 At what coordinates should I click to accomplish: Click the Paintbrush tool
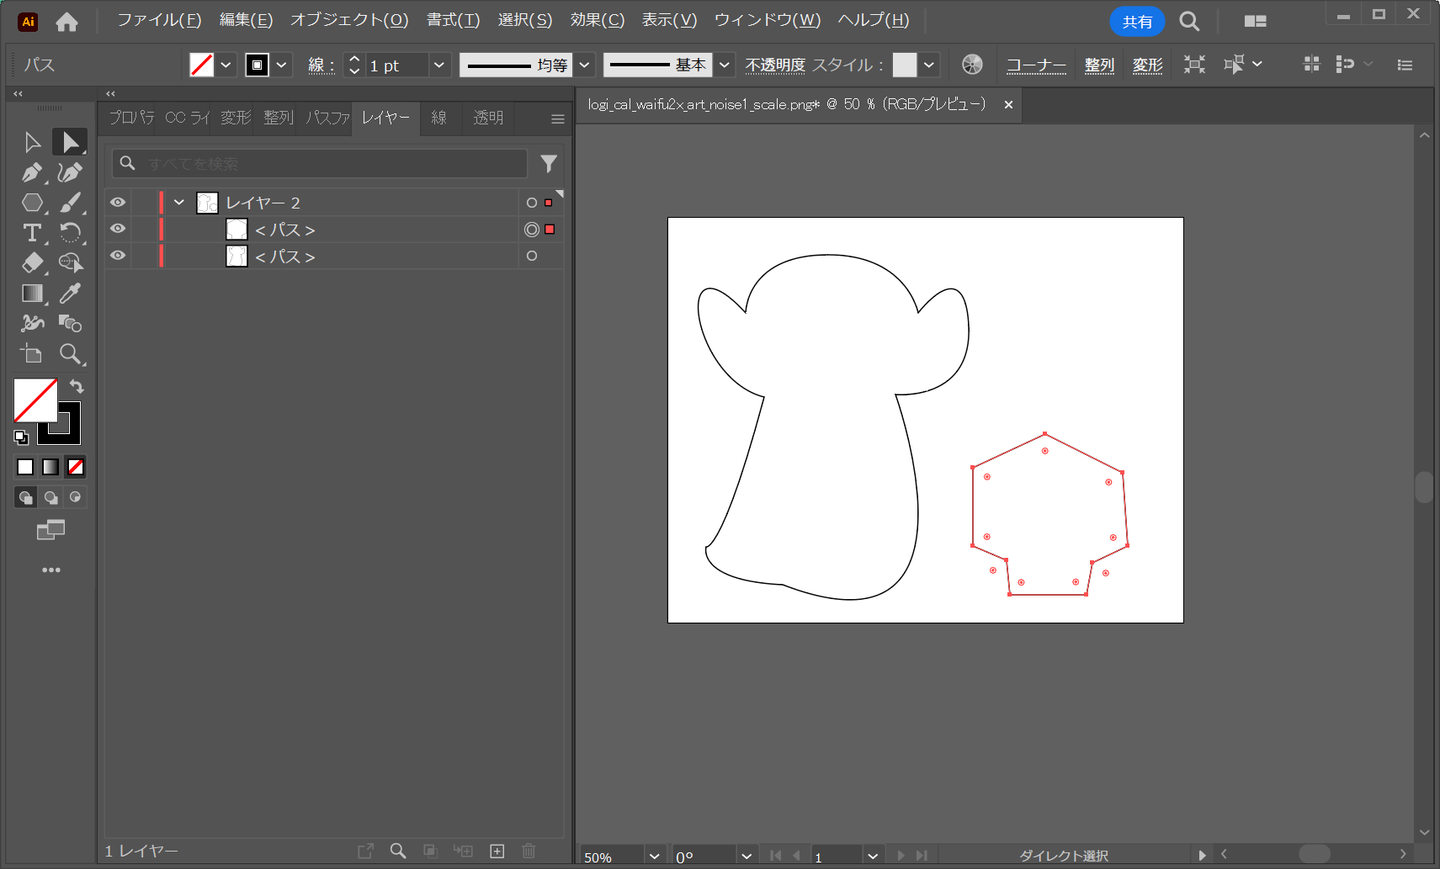click(x=70, y=203)
